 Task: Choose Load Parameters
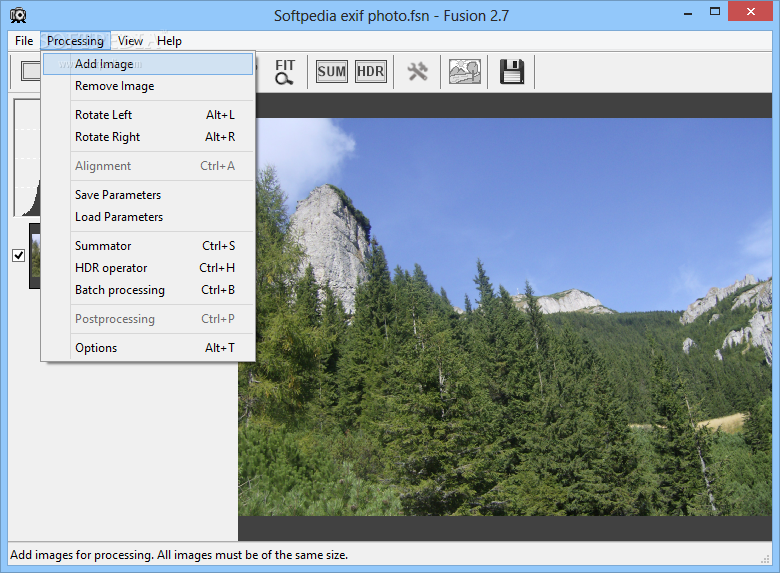148,217
